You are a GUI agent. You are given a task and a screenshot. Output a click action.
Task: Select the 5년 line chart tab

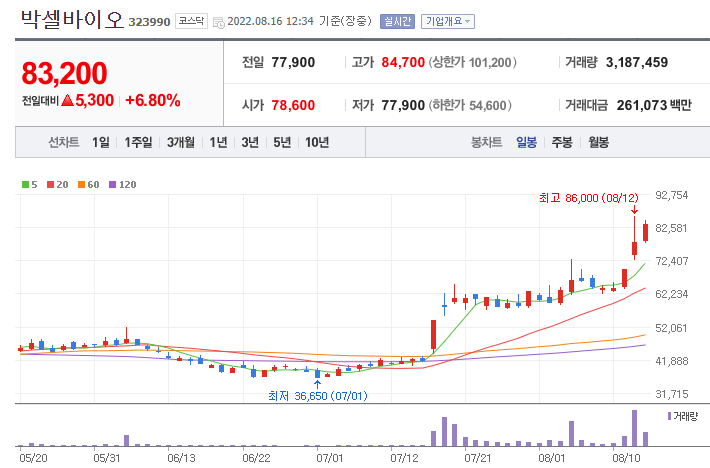click(282, 142)
